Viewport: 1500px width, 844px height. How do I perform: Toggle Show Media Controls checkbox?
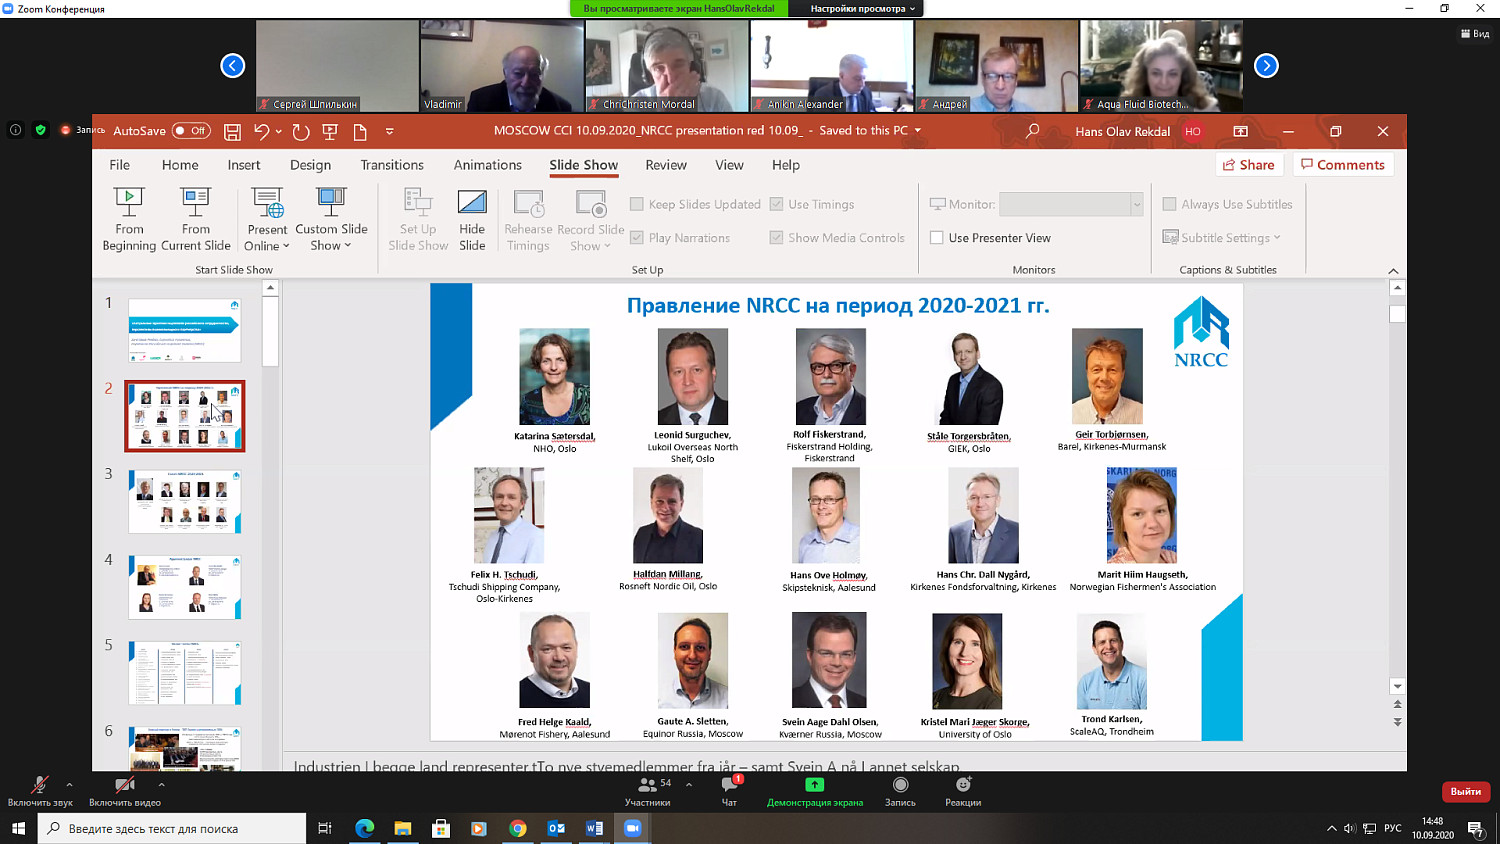(x=776, y=238)
